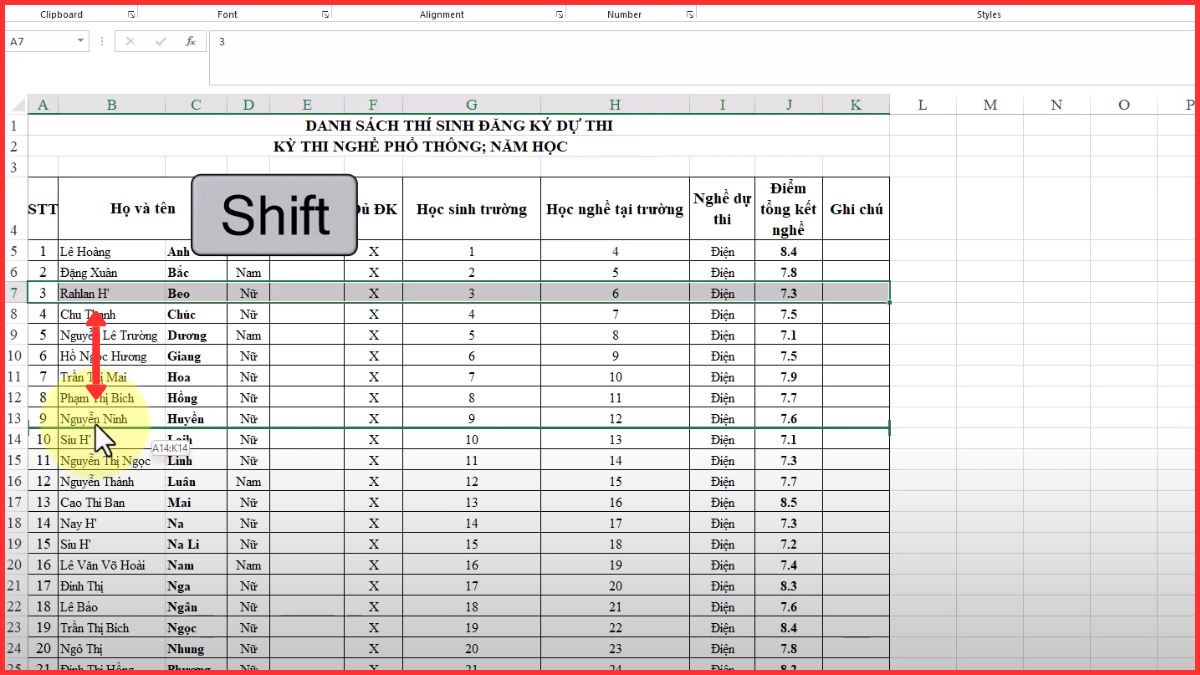
Task: Select column B header
Action: pyautogui.click(x=112, y=105)
